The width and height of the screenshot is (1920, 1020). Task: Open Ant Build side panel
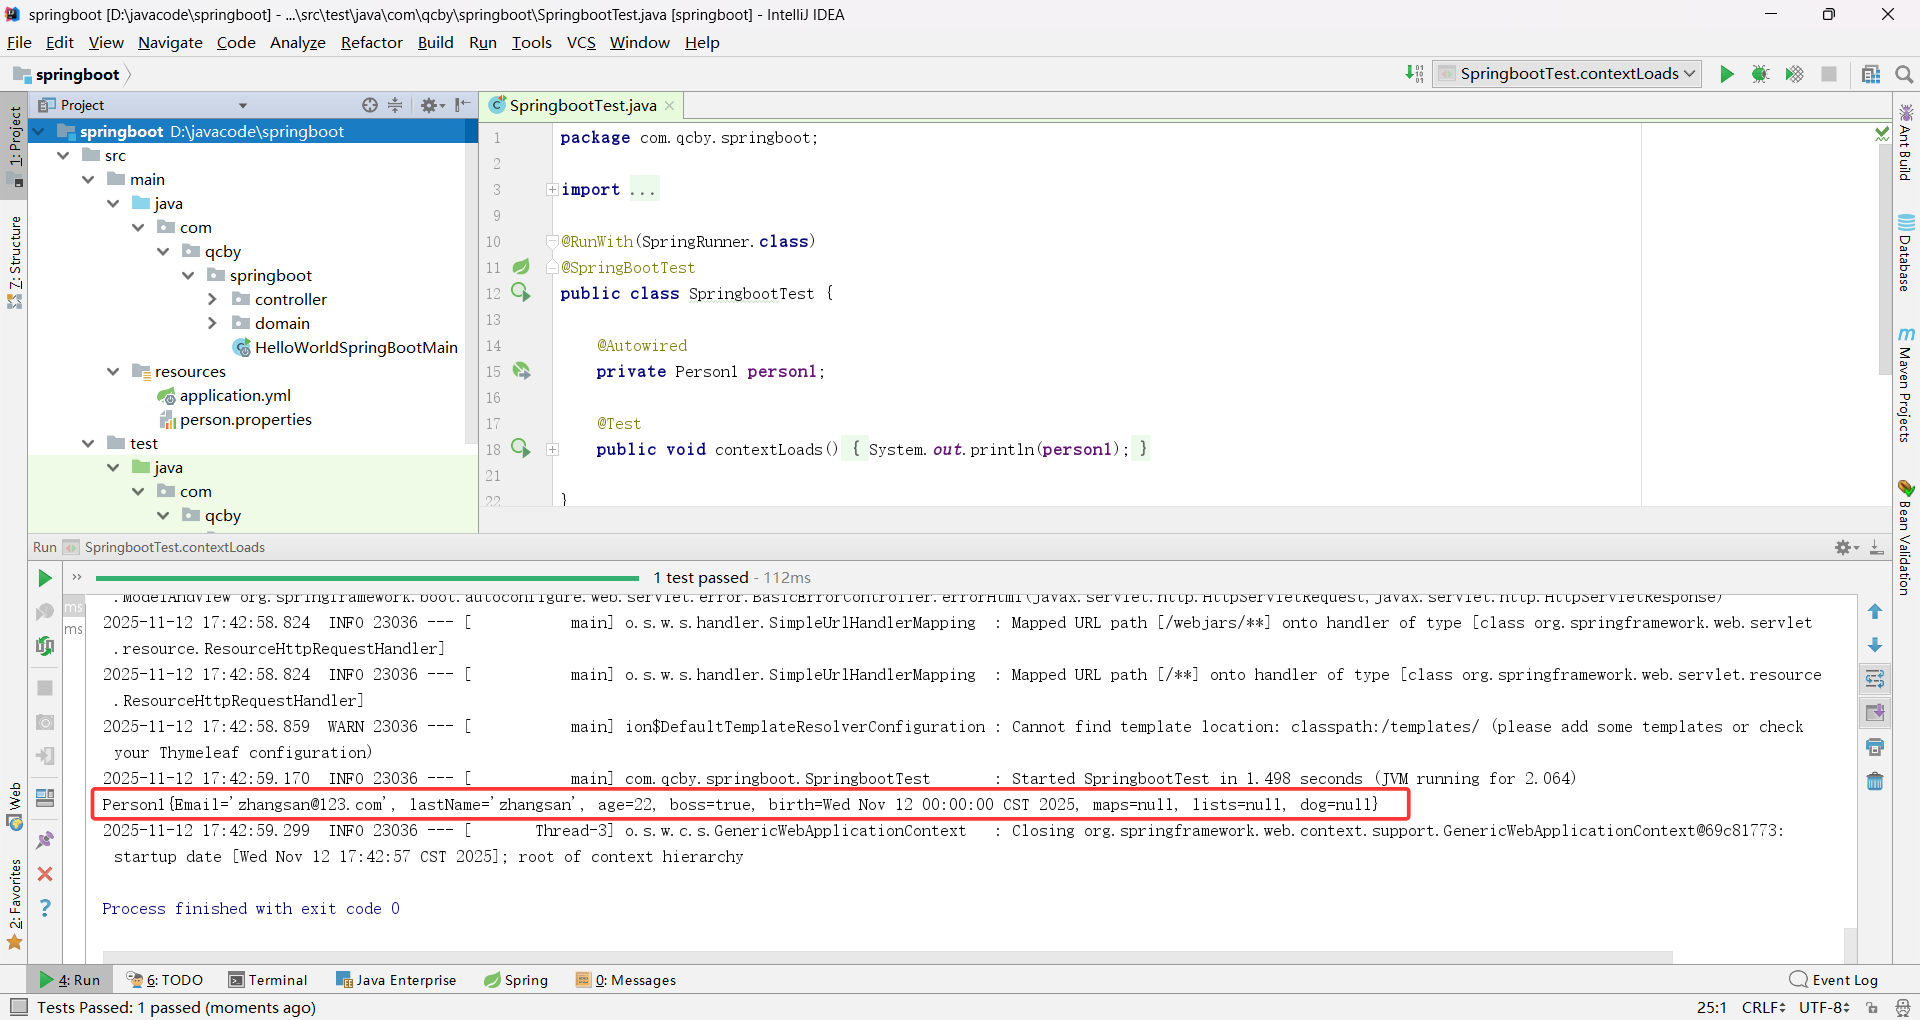(x=1905, y=143)
